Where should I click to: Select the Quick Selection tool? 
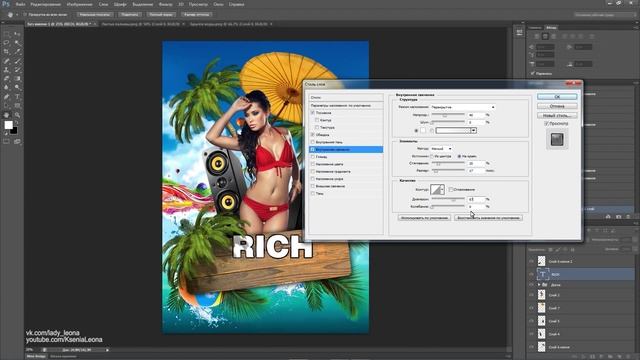(x=17, y=43)
